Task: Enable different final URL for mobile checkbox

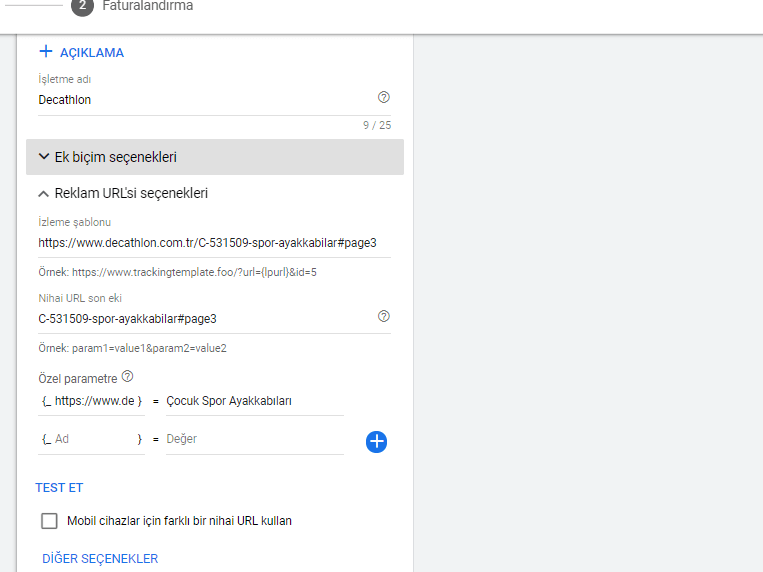Action: (x=49, y=521)
